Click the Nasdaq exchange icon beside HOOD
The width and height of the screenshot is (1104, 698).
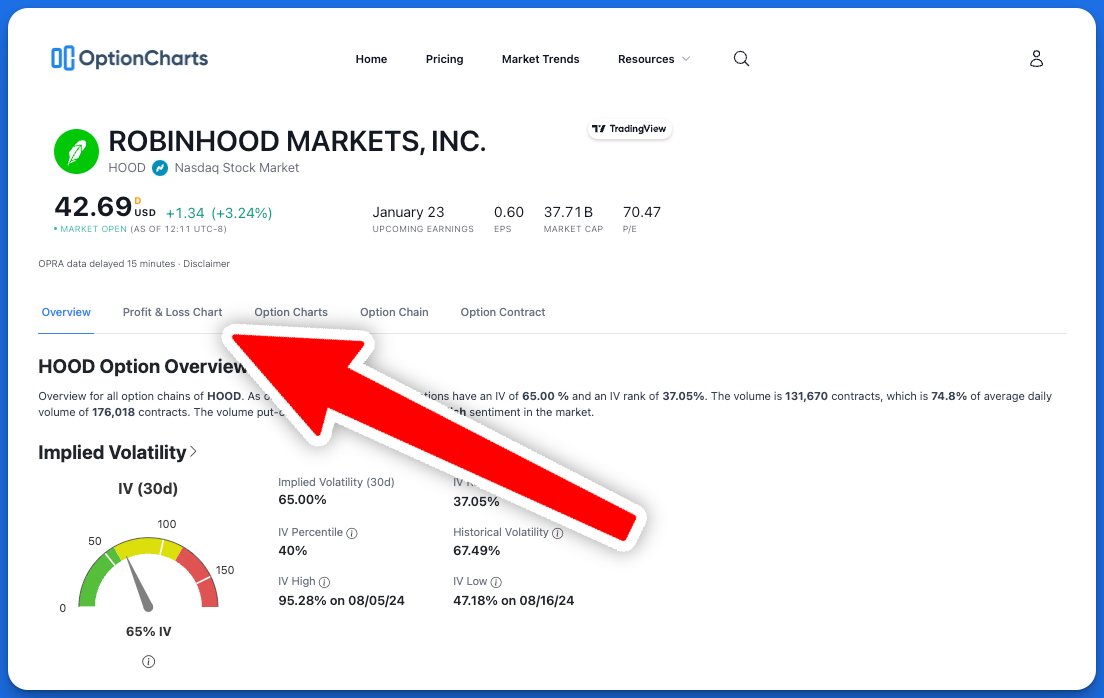pos(160,168)
